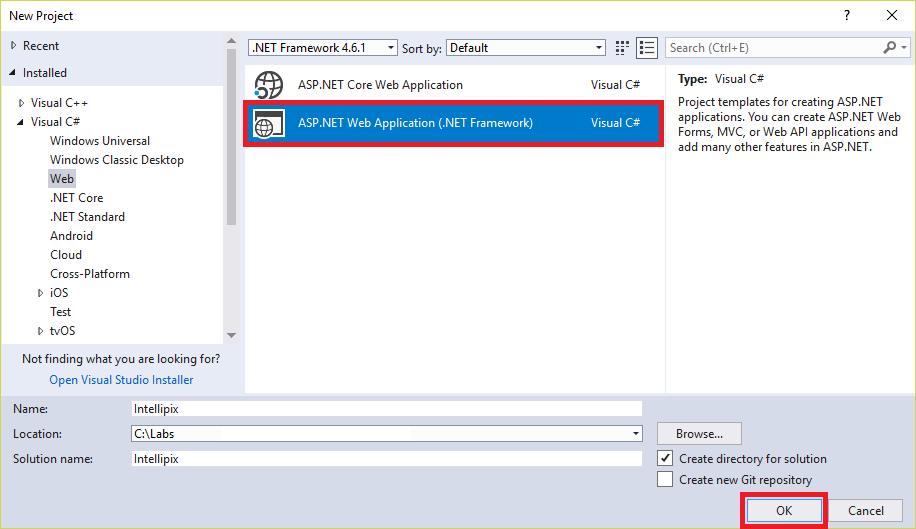
Task: Select the Web category
Action: [62, 179]
